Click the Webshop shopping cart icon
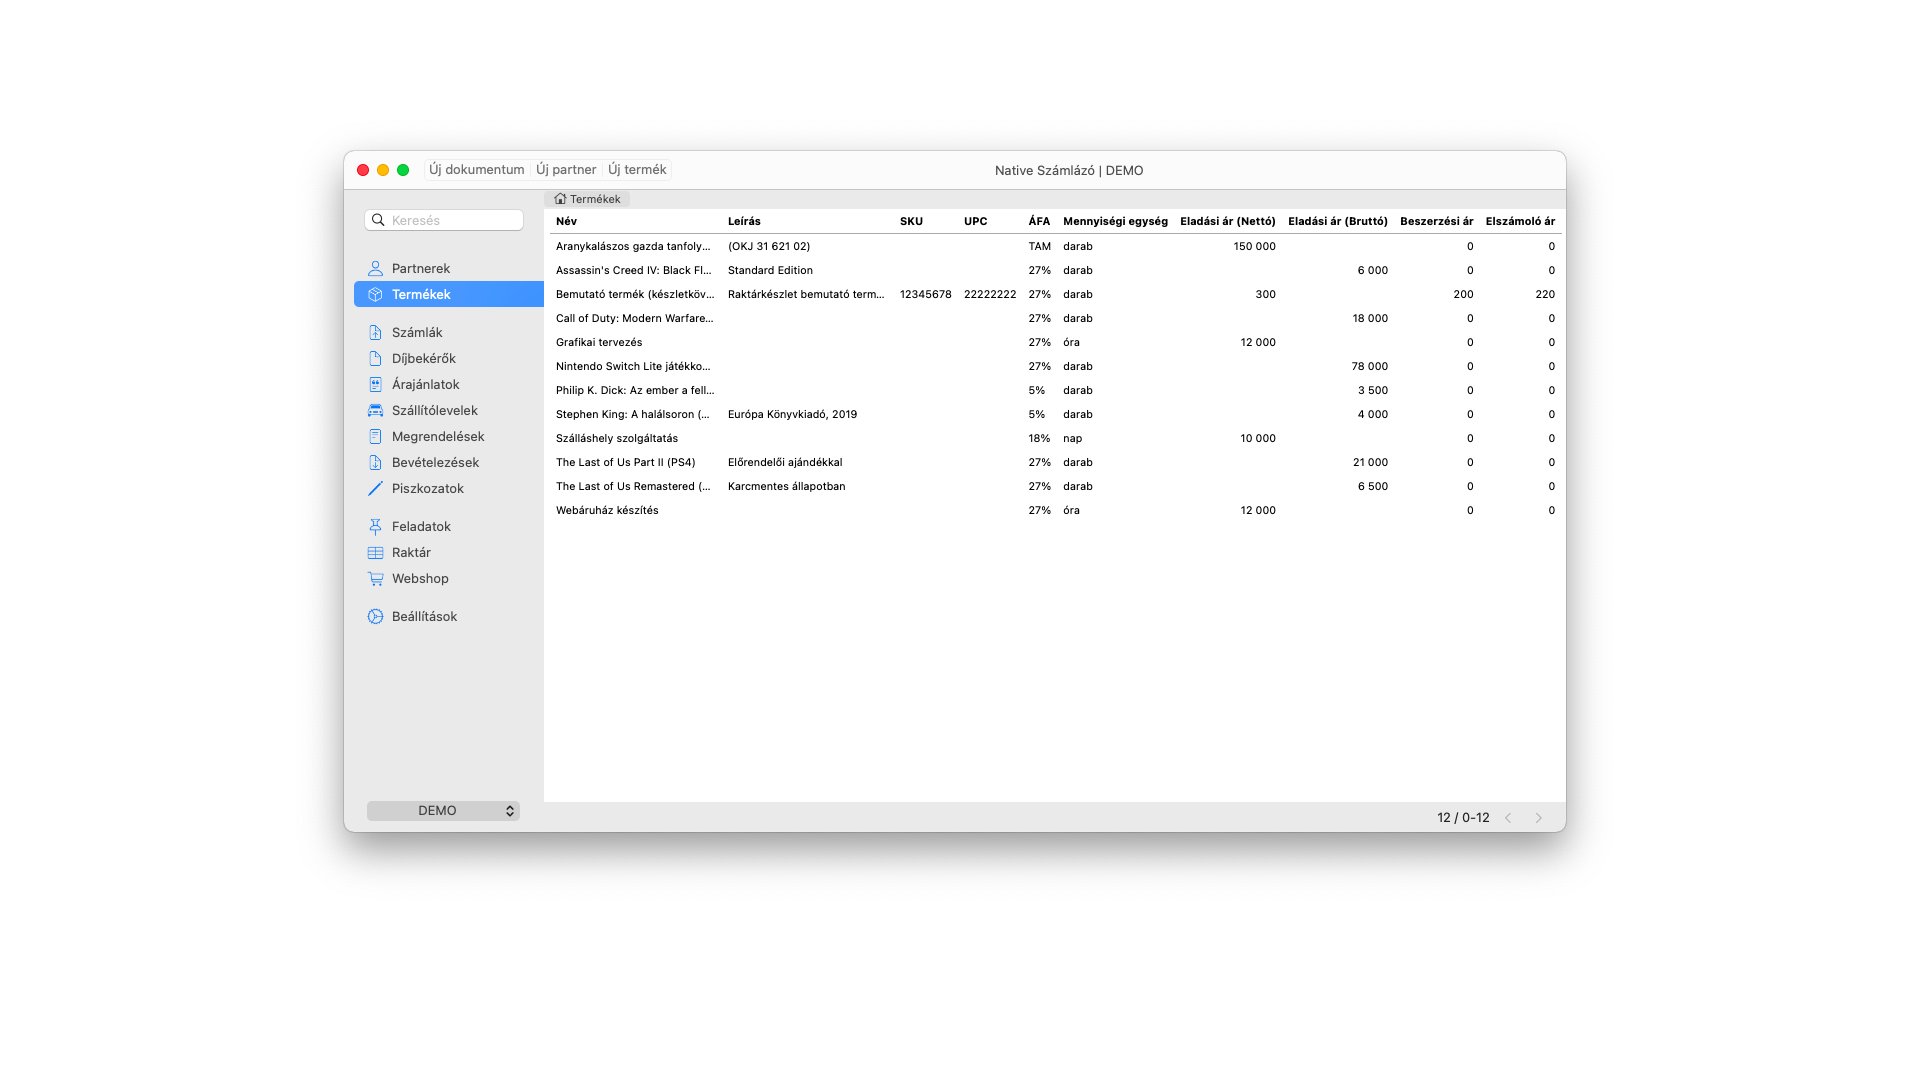The image size is (1920, 1080). tap(375, 578)
